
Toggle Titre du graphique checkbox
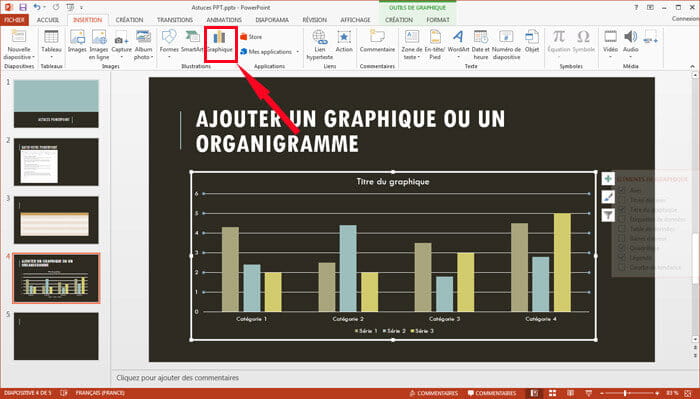pyautogui.click(x=622, y=210)
